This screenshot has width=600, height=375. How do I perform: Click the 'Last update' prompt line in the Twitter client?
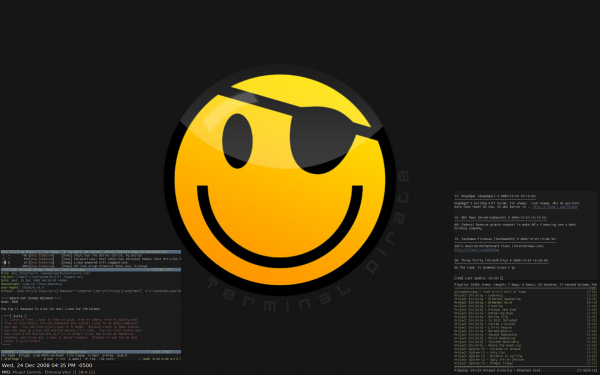click(x=479, y=278)
